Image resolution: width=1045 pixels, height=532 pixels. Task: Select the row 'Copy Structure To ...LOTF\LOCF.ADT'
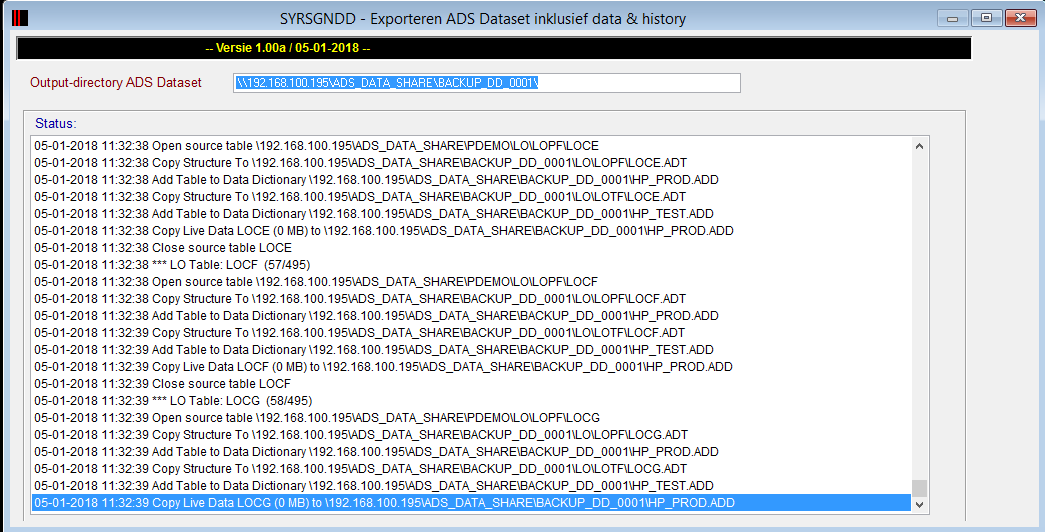pos(471,333)
